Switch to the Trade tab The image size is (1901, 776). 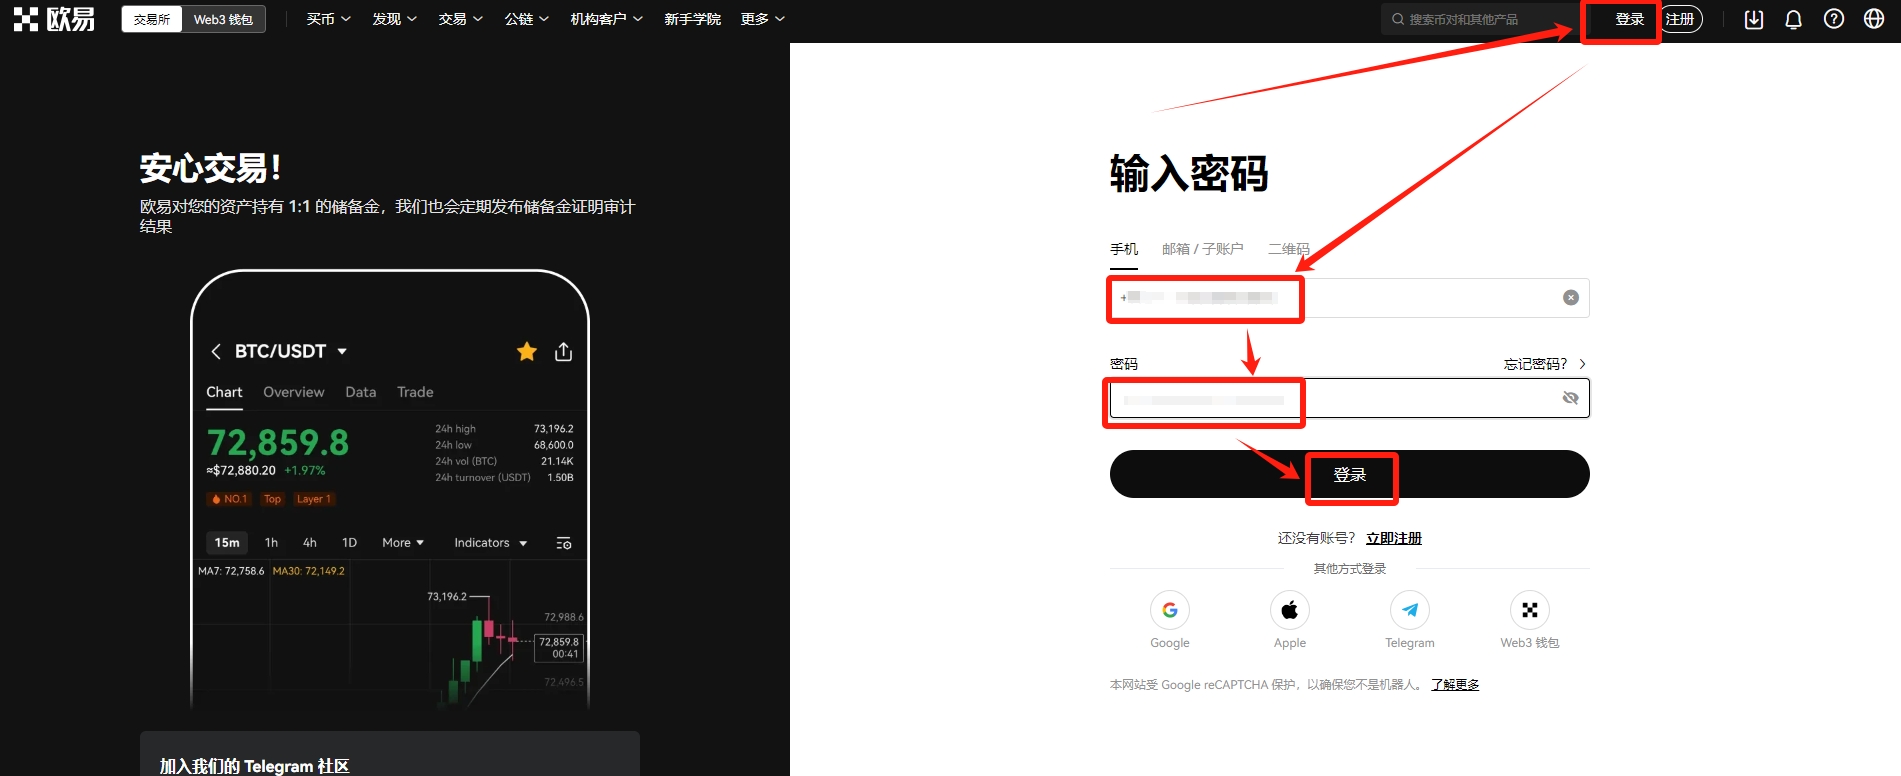pyautogui.click(x=415, y=392)
